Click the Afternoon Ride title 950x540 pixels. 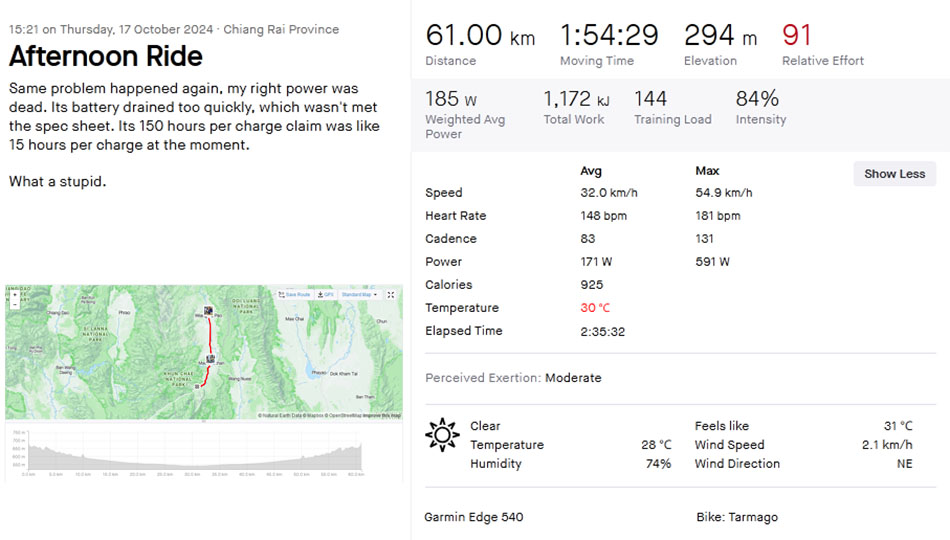point(105,56)
